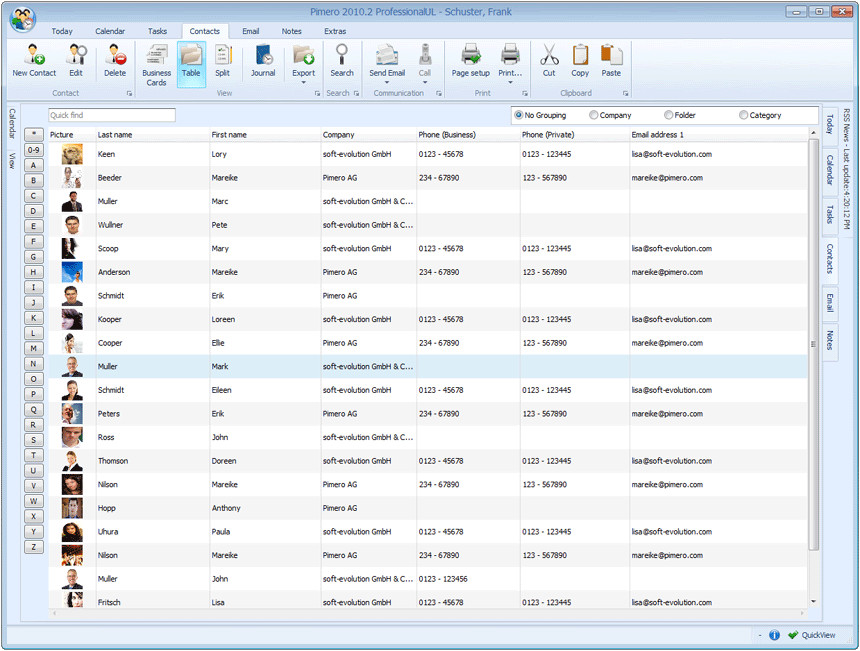
Task: Click the Call phone icon
Action: click(x=425, y=55)
